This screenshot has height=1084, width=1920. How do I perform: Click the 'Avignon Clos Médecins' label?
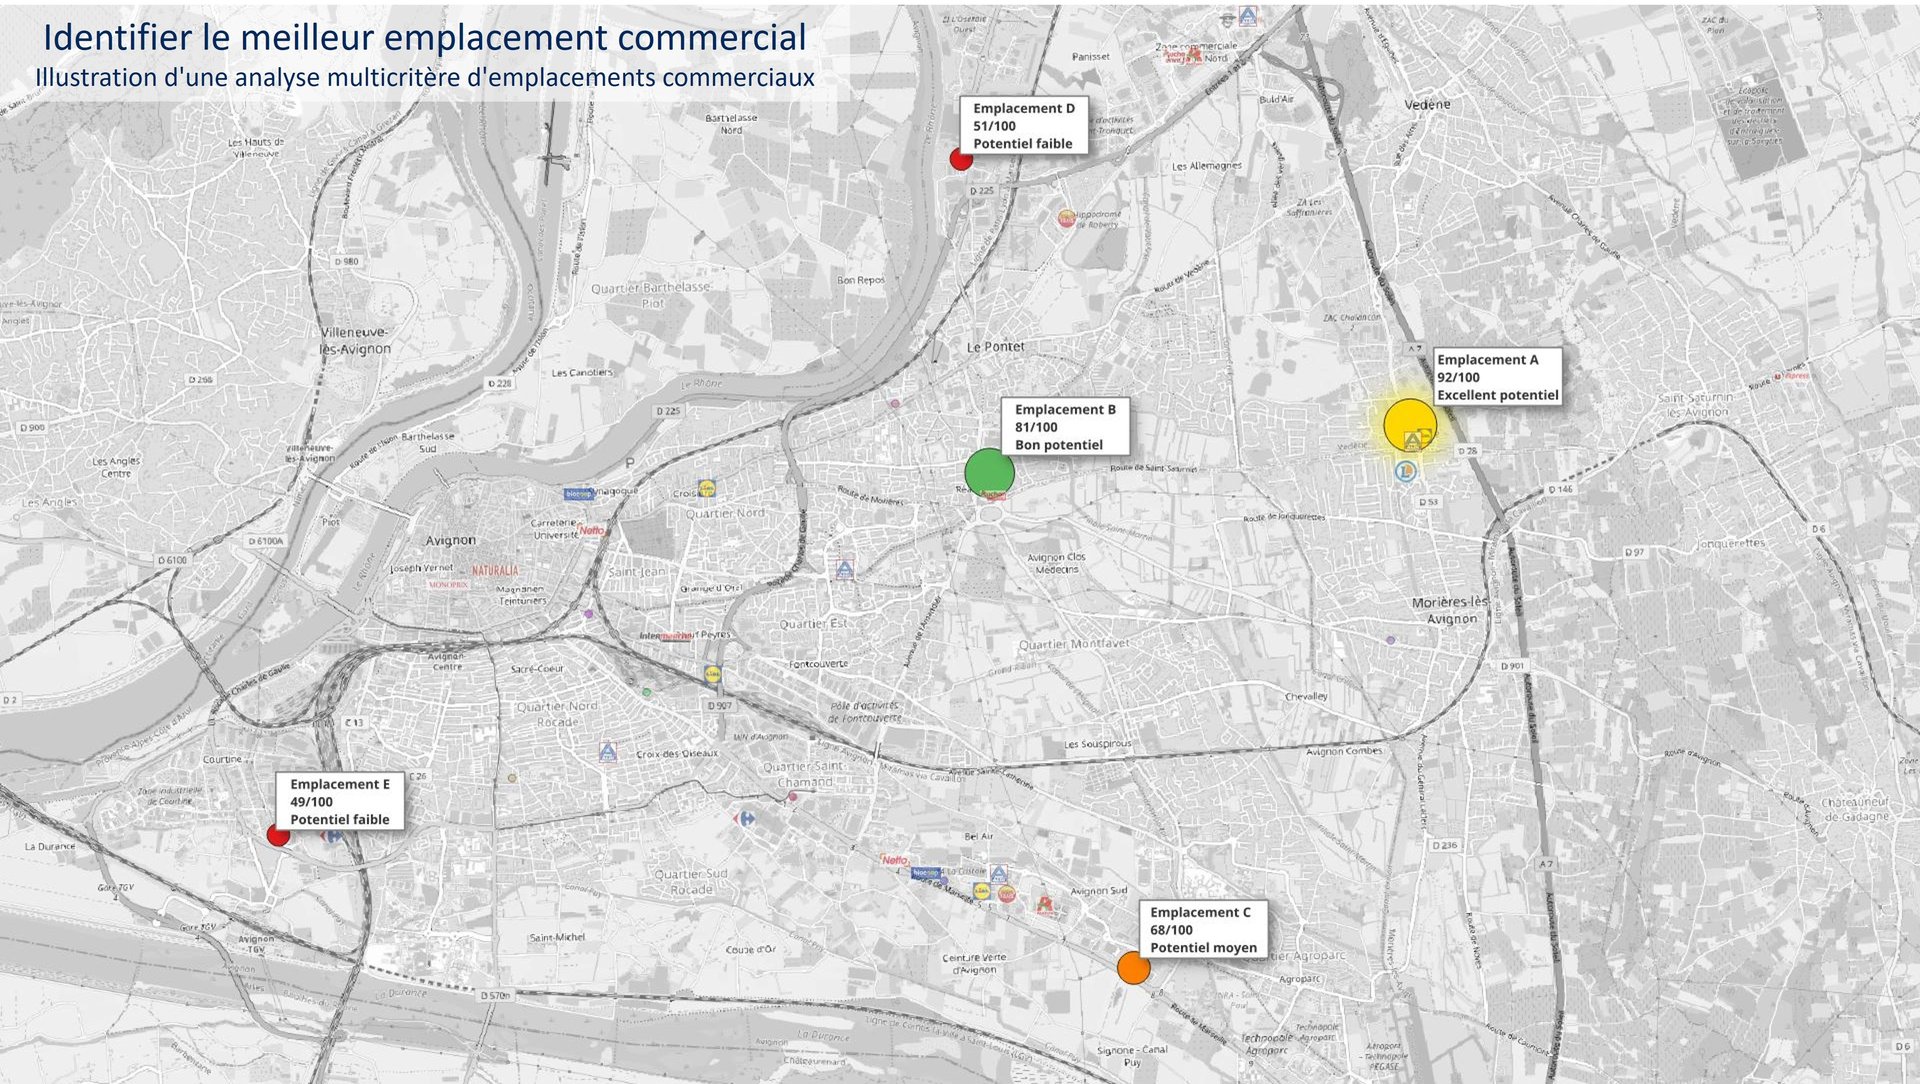[1056, 563]
